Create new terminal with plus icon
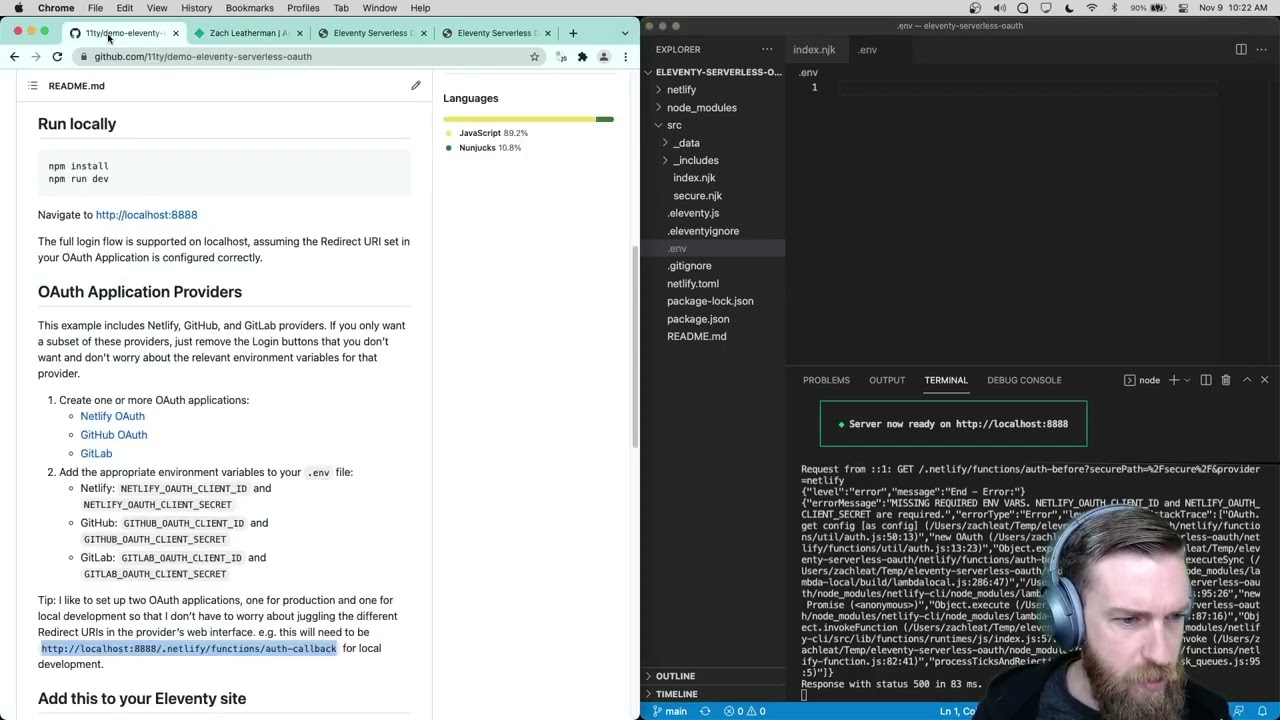Screen dimensions: 1280x720 [x=1174, y=380]
